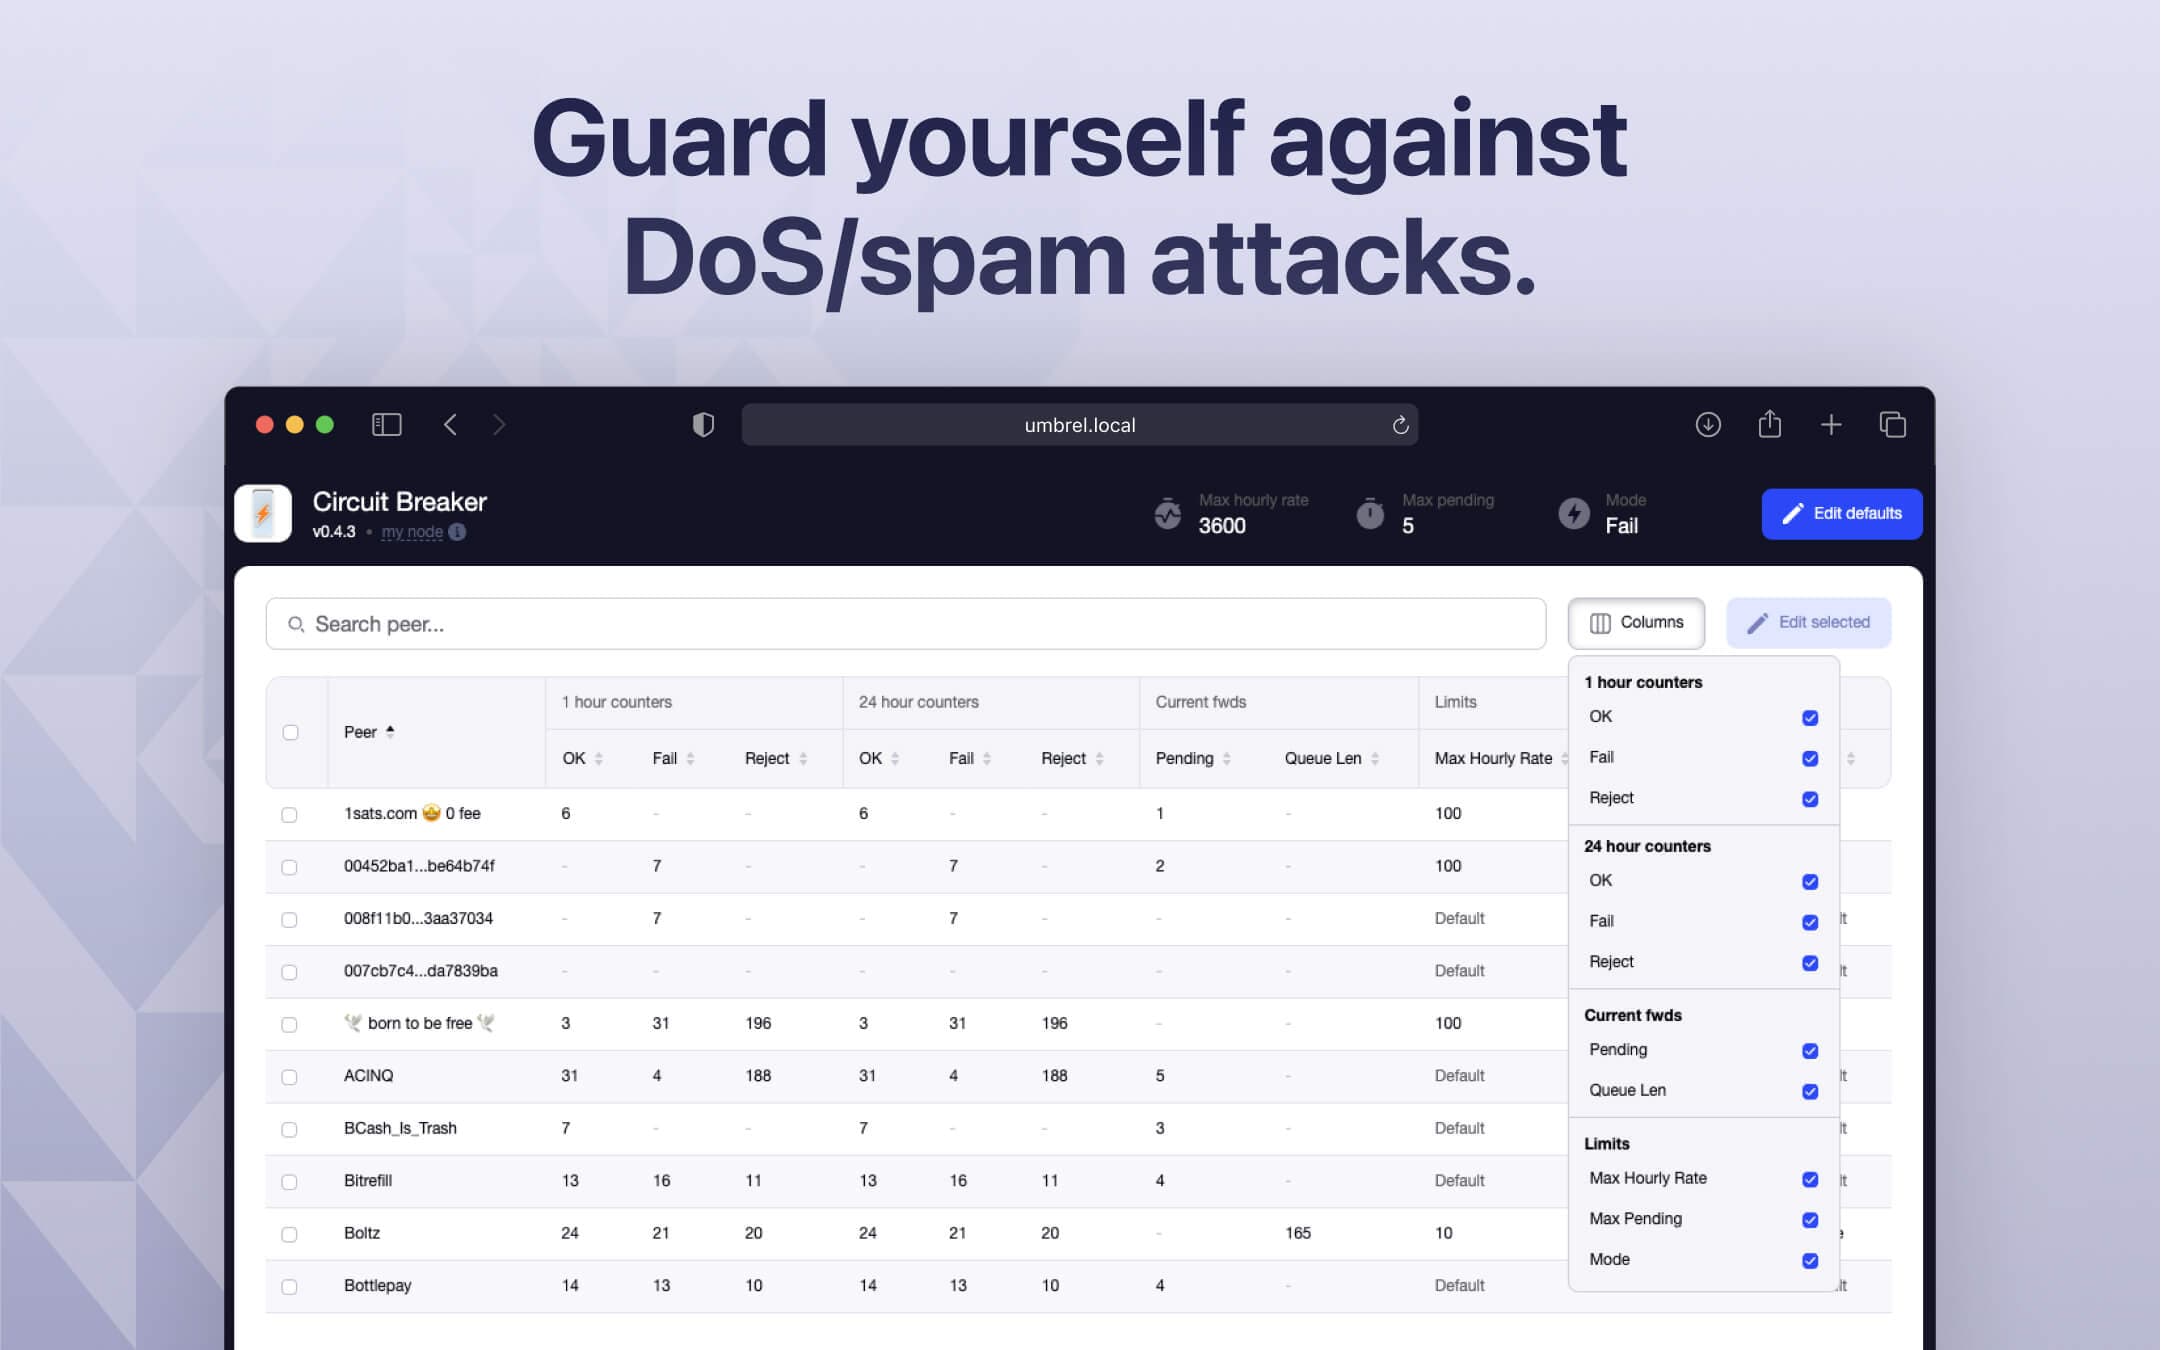Viewport: 2161px width, 1350px height.
Task: Toggle the Current fwds Queue Len checkbox
Action: 1810,1090
